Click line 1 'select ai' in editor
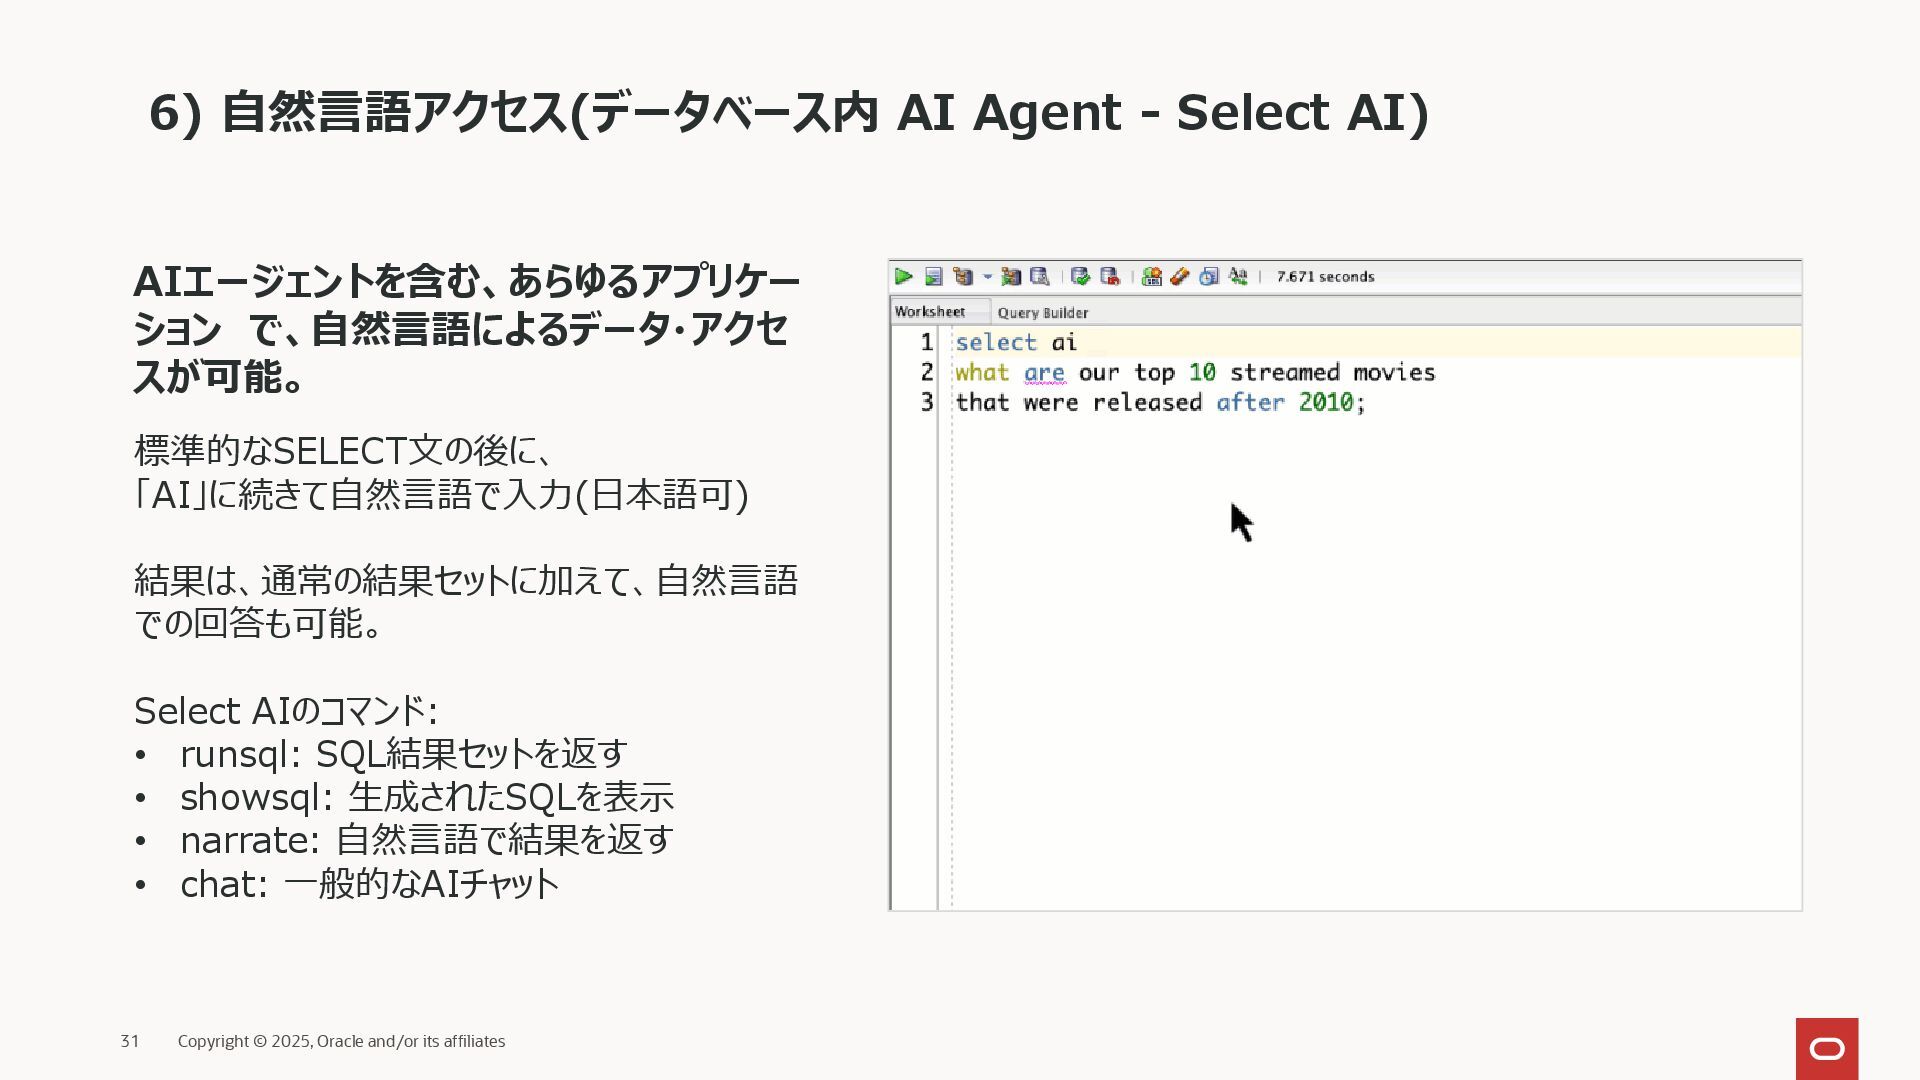Screen dimensions: 1920x1080 pos(1016,342)
